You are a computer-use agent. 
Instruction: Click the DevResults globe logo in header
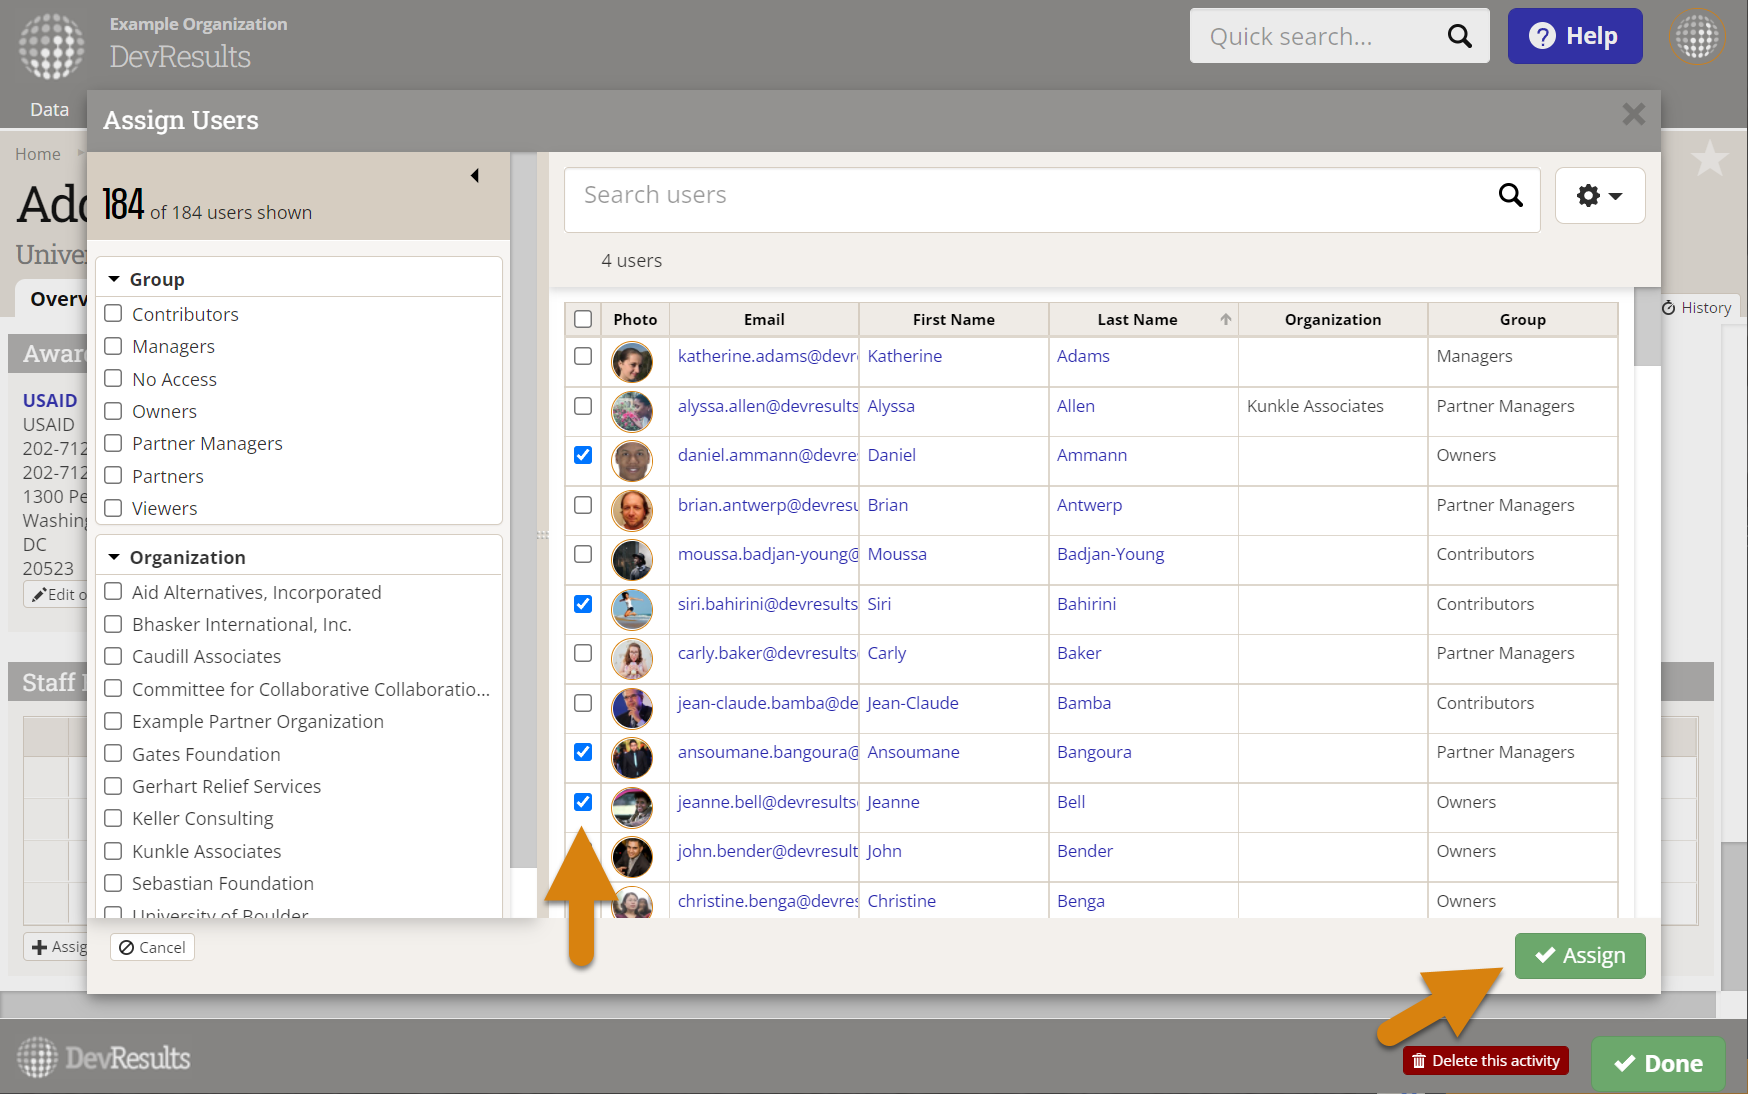51,46
